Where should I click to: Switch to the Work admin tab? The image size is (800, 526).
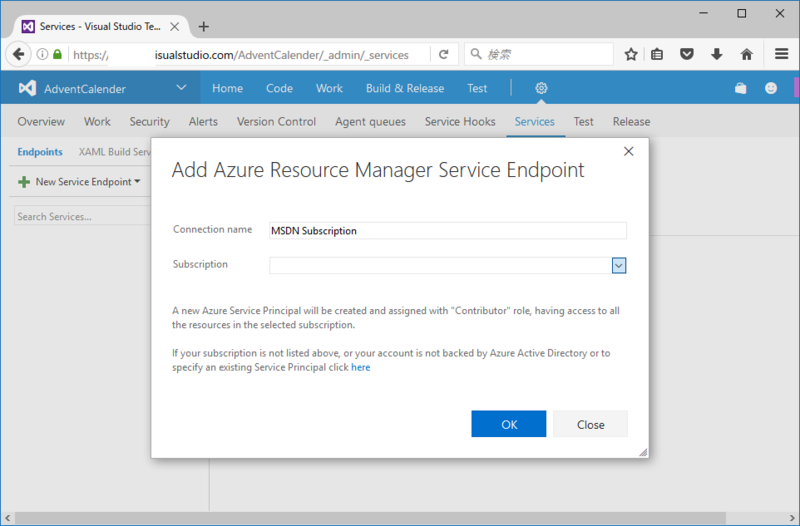click(97, 121)
